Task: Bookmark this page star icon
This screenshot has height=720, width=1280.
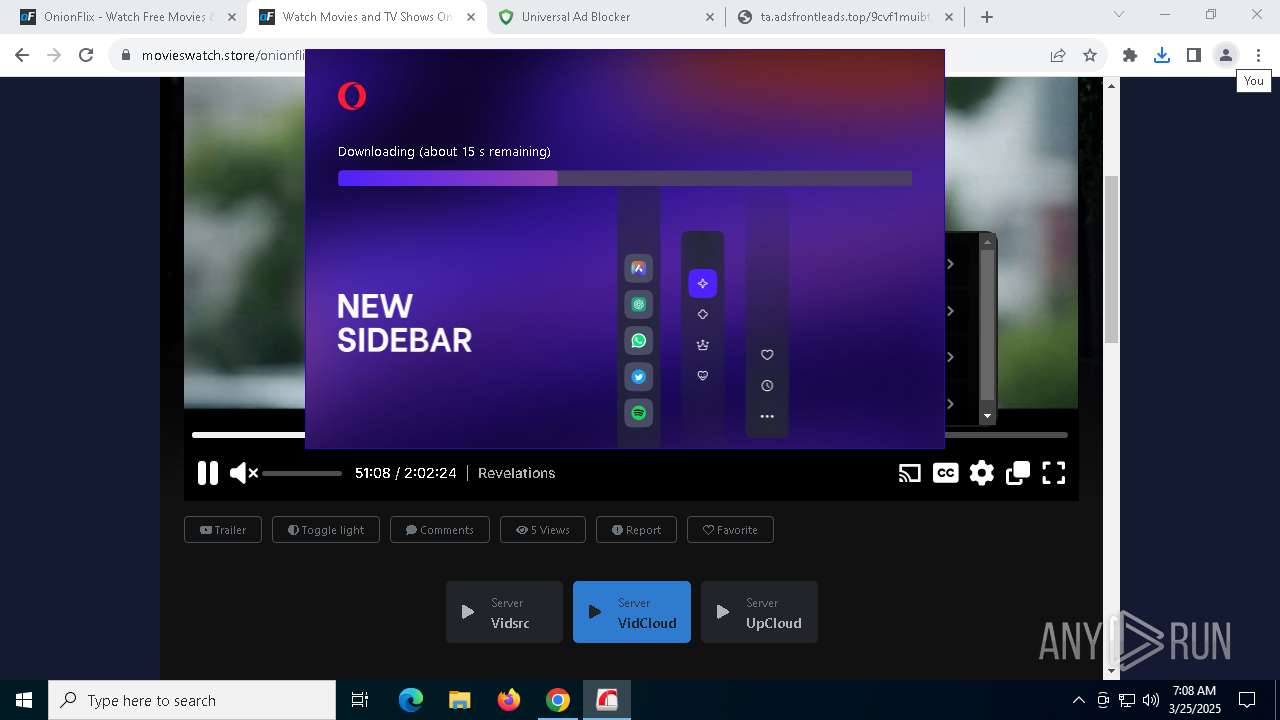Action: pos(1090,56)
